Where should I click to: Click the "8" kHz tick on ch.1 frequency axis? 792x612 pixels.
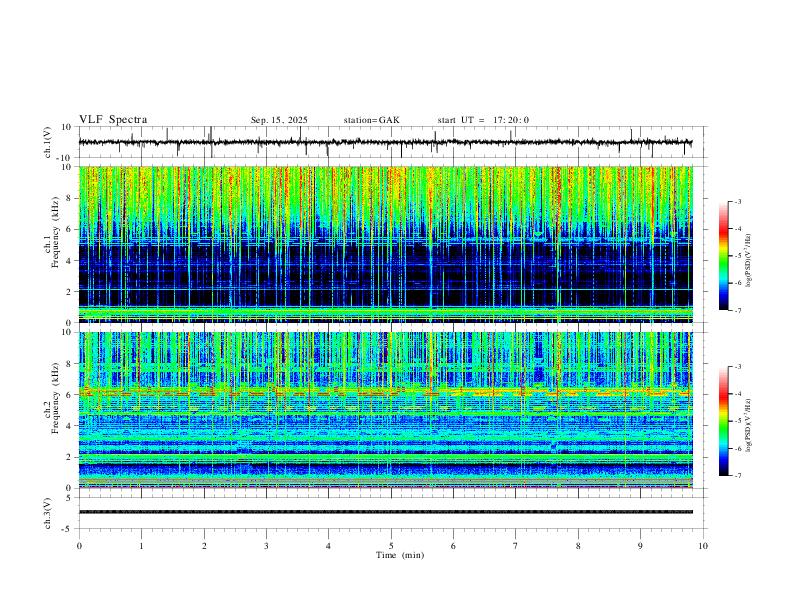(69, 198)
